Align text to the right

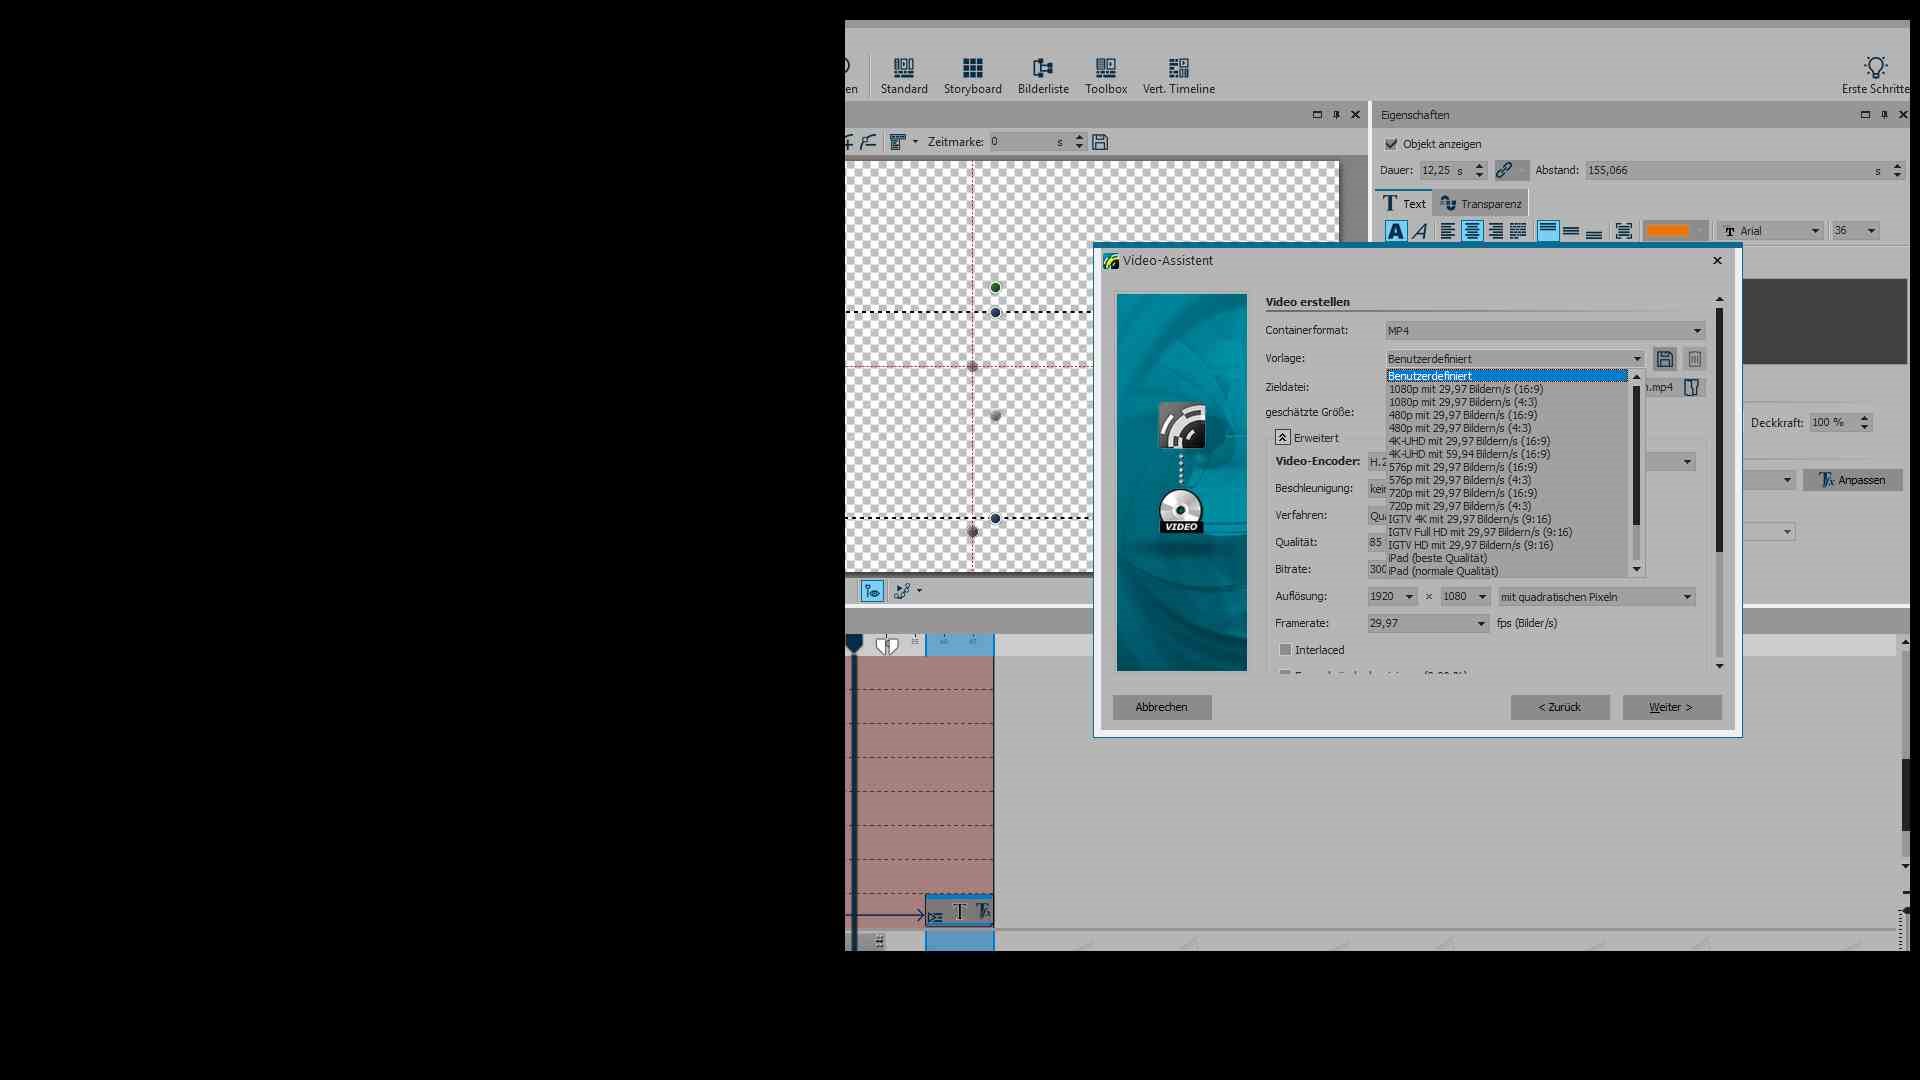[1495, 231]
